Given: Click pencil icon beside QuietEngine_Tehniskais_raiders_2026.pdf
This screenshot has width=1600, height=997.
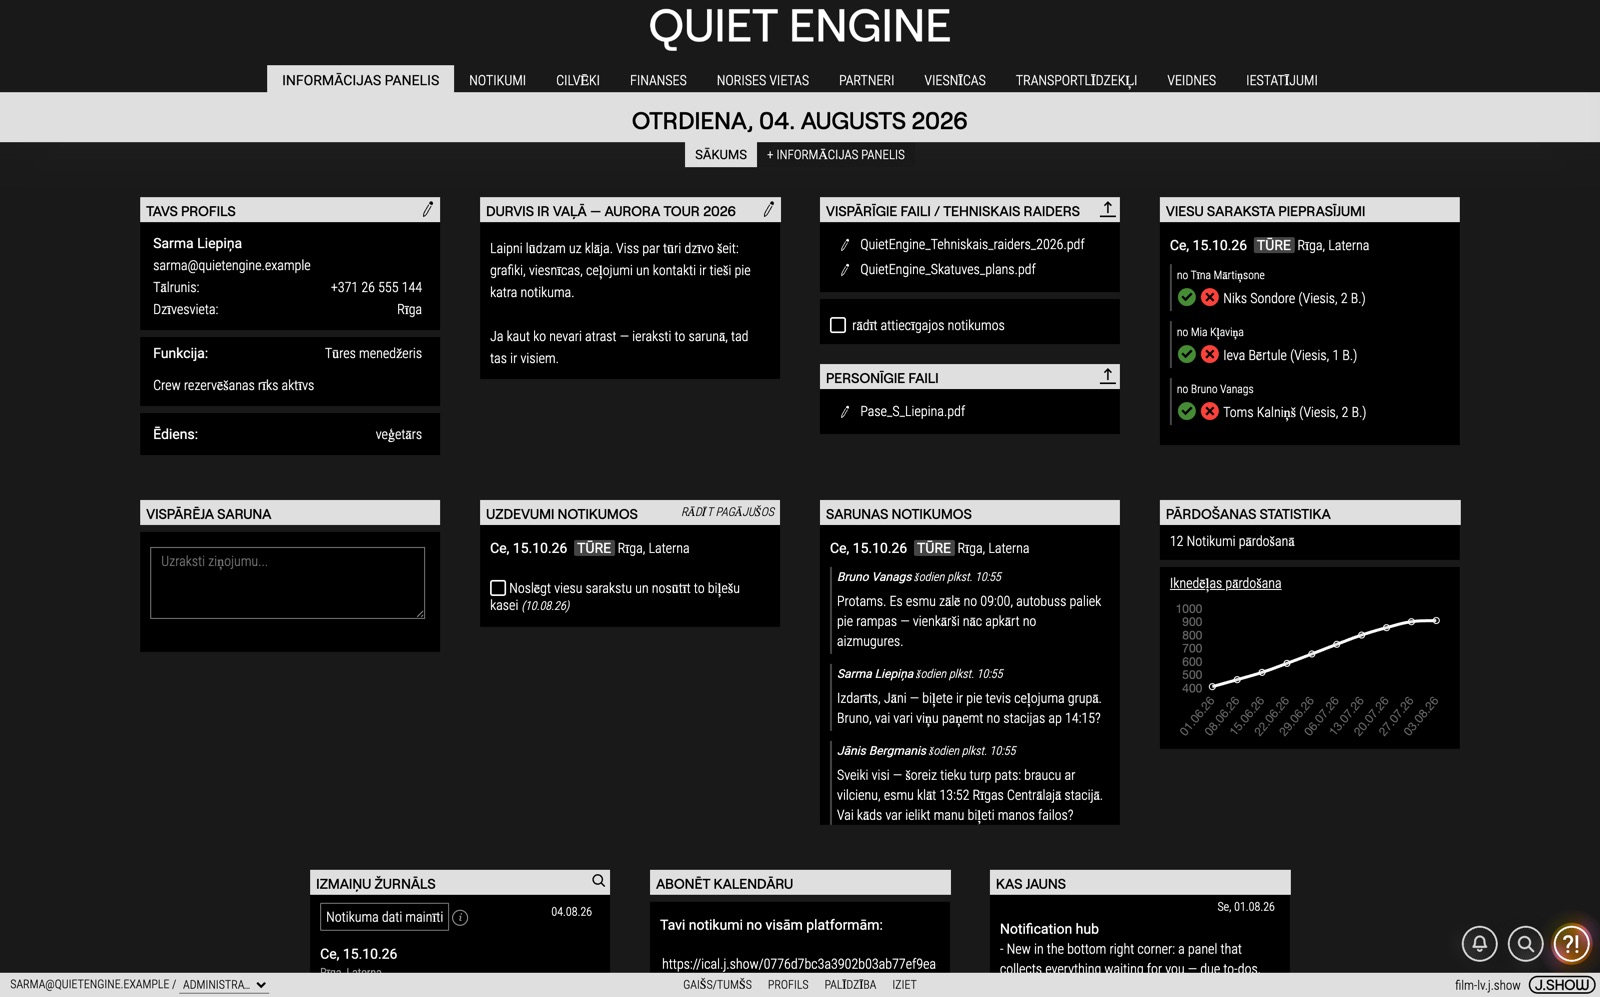Looking at the screenshot, I should pos(845,245).
